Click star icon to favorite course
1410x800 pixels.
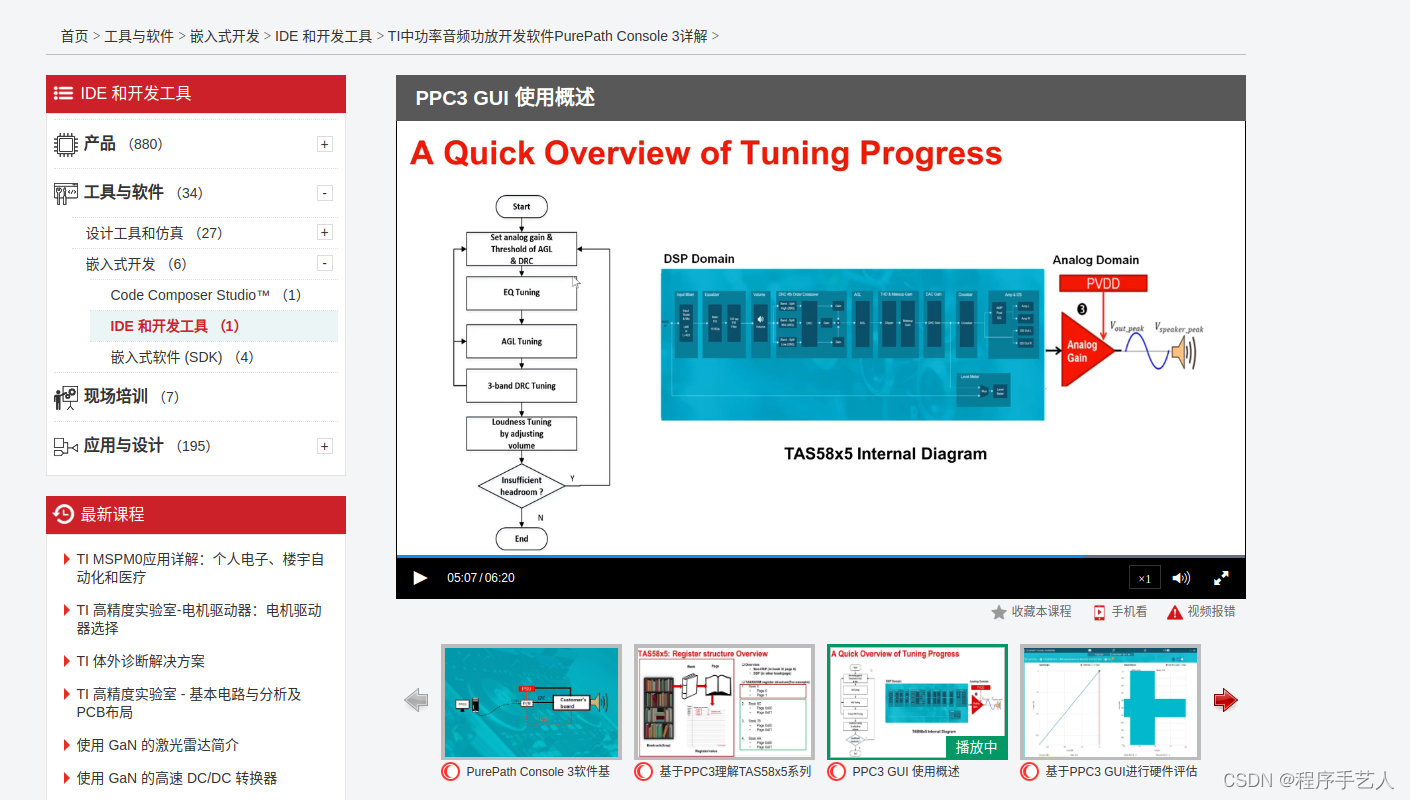pyautogui.click(x=999, y=612)
